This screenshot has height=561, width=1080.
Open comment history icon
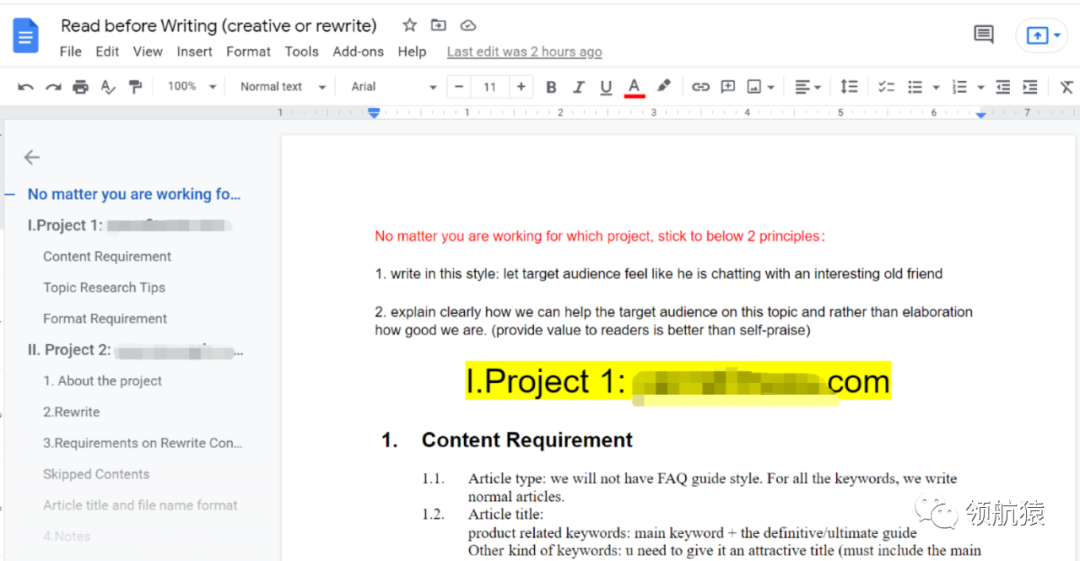[x=983, y=35]
